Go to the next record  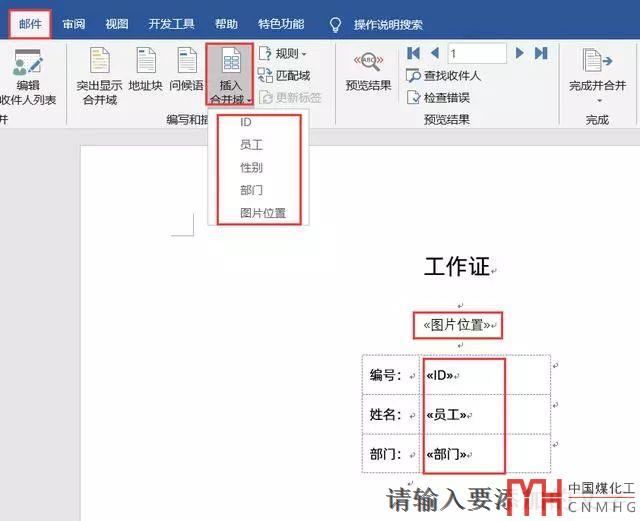pyautogui.click(x=520, y=53)
